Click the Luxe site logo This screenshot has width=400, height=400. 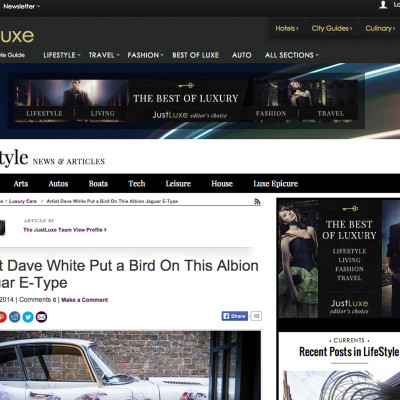click(x=17, y=36)
